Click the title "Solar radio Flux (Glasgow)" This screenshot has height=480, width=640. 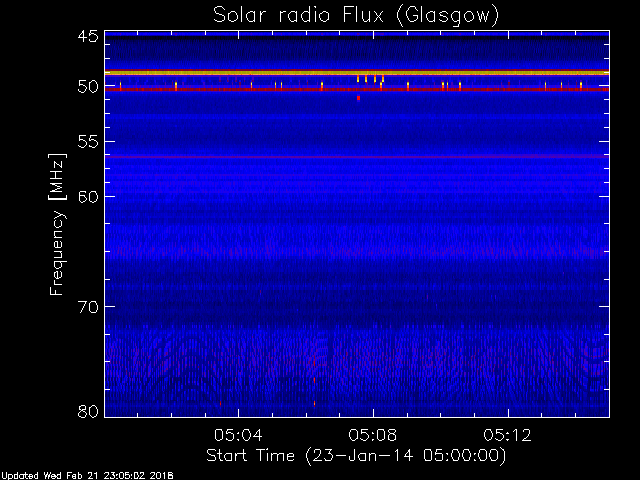pos(356,16)
